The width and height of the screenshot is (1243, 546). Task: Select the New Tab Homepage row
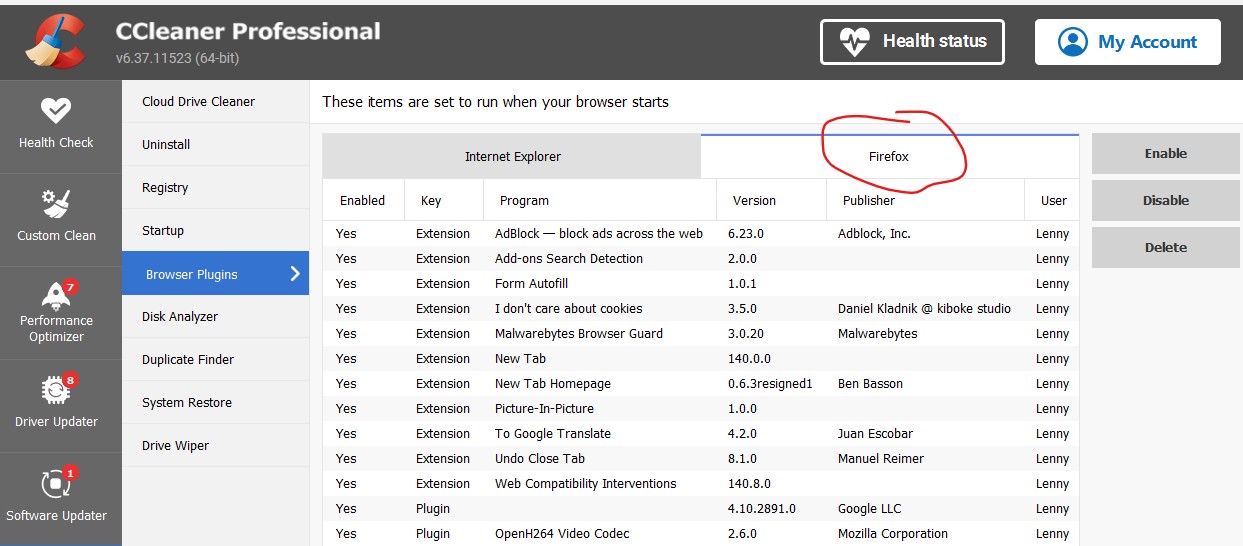pyautogui.click(x=701, y=384)
